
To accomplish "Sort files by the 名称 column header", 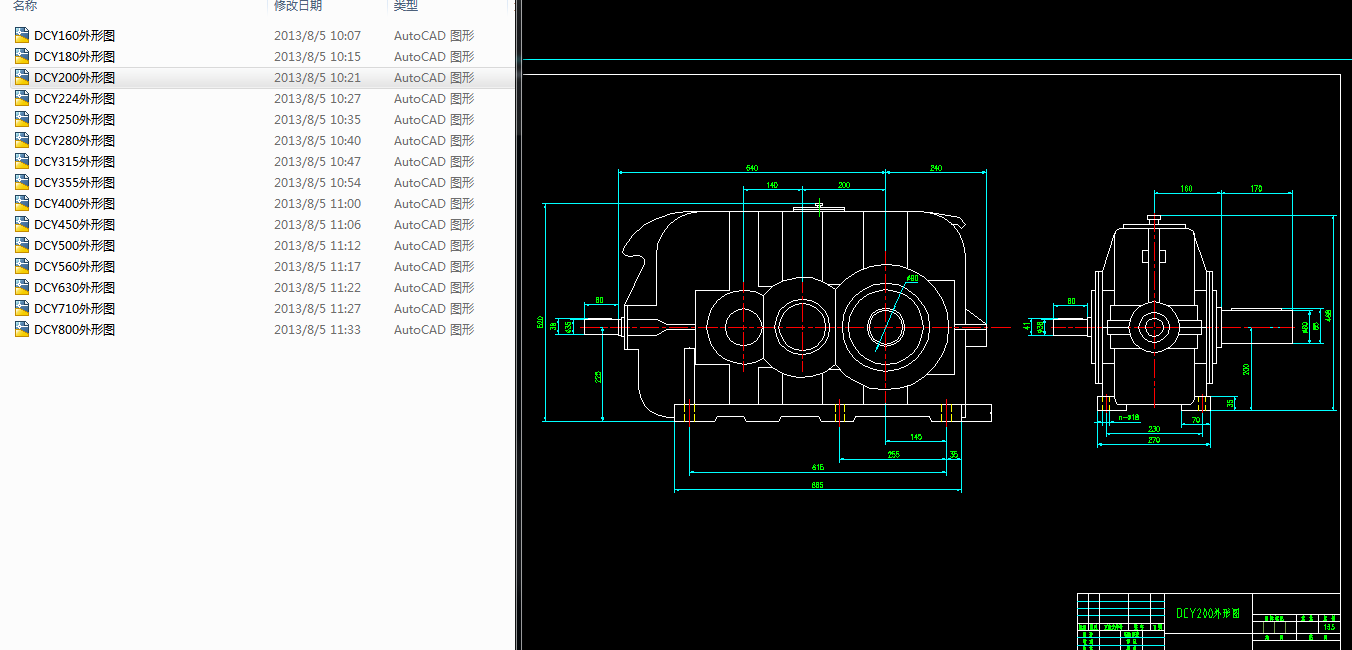I will [x=25, y=6].
